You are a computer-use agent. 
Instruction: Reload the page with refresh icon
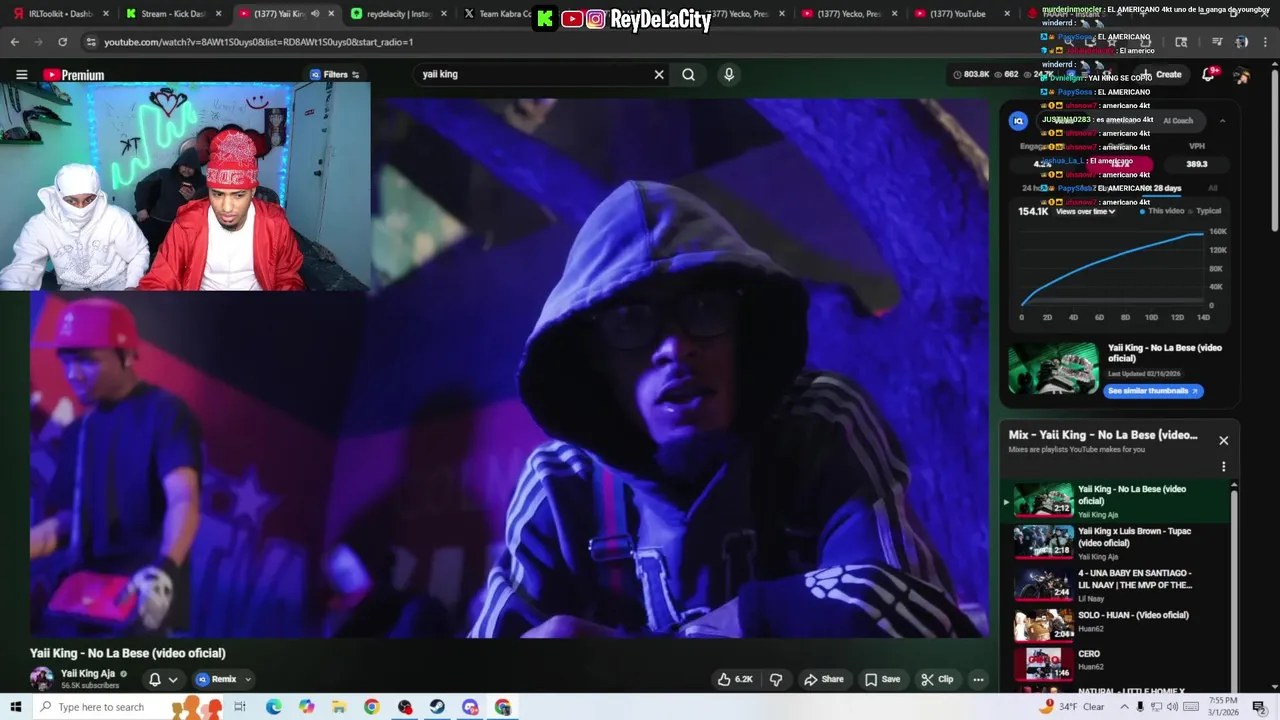(62, 42)
